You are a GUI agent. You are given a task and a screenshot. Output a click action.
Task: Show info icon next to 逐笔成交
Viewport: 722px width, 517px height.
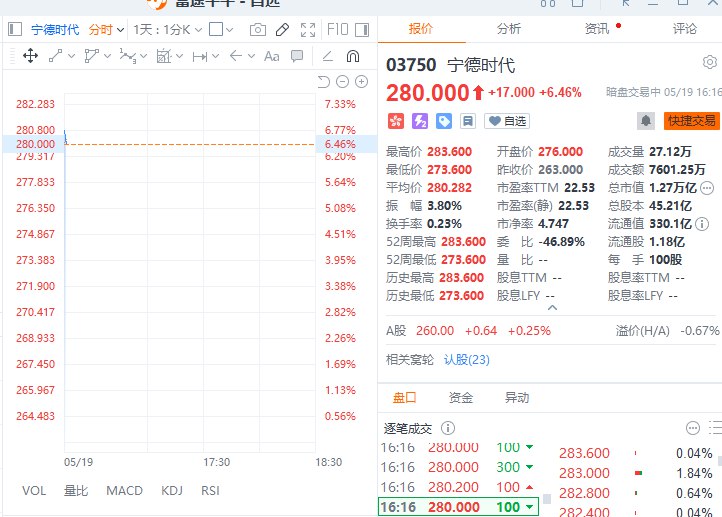tap(448, 428)
